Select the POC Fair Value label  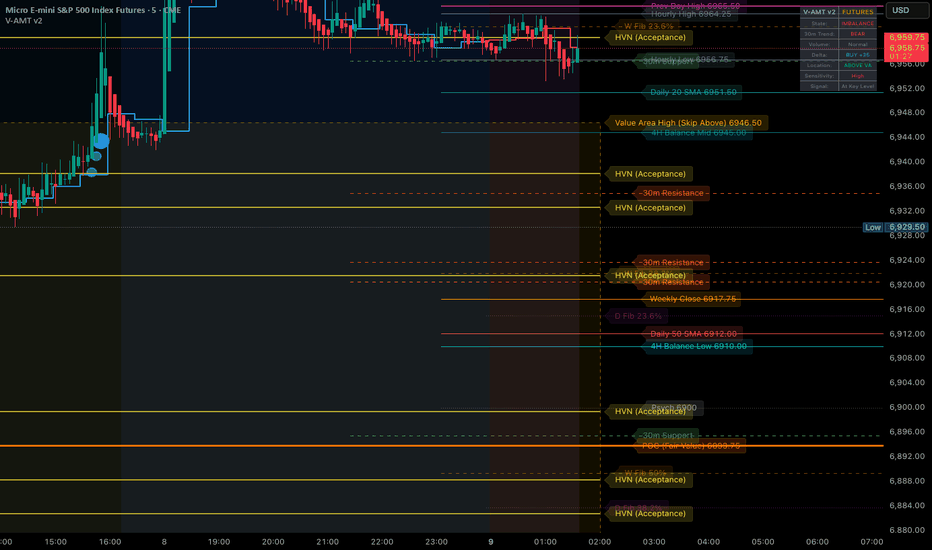(691, 446)
